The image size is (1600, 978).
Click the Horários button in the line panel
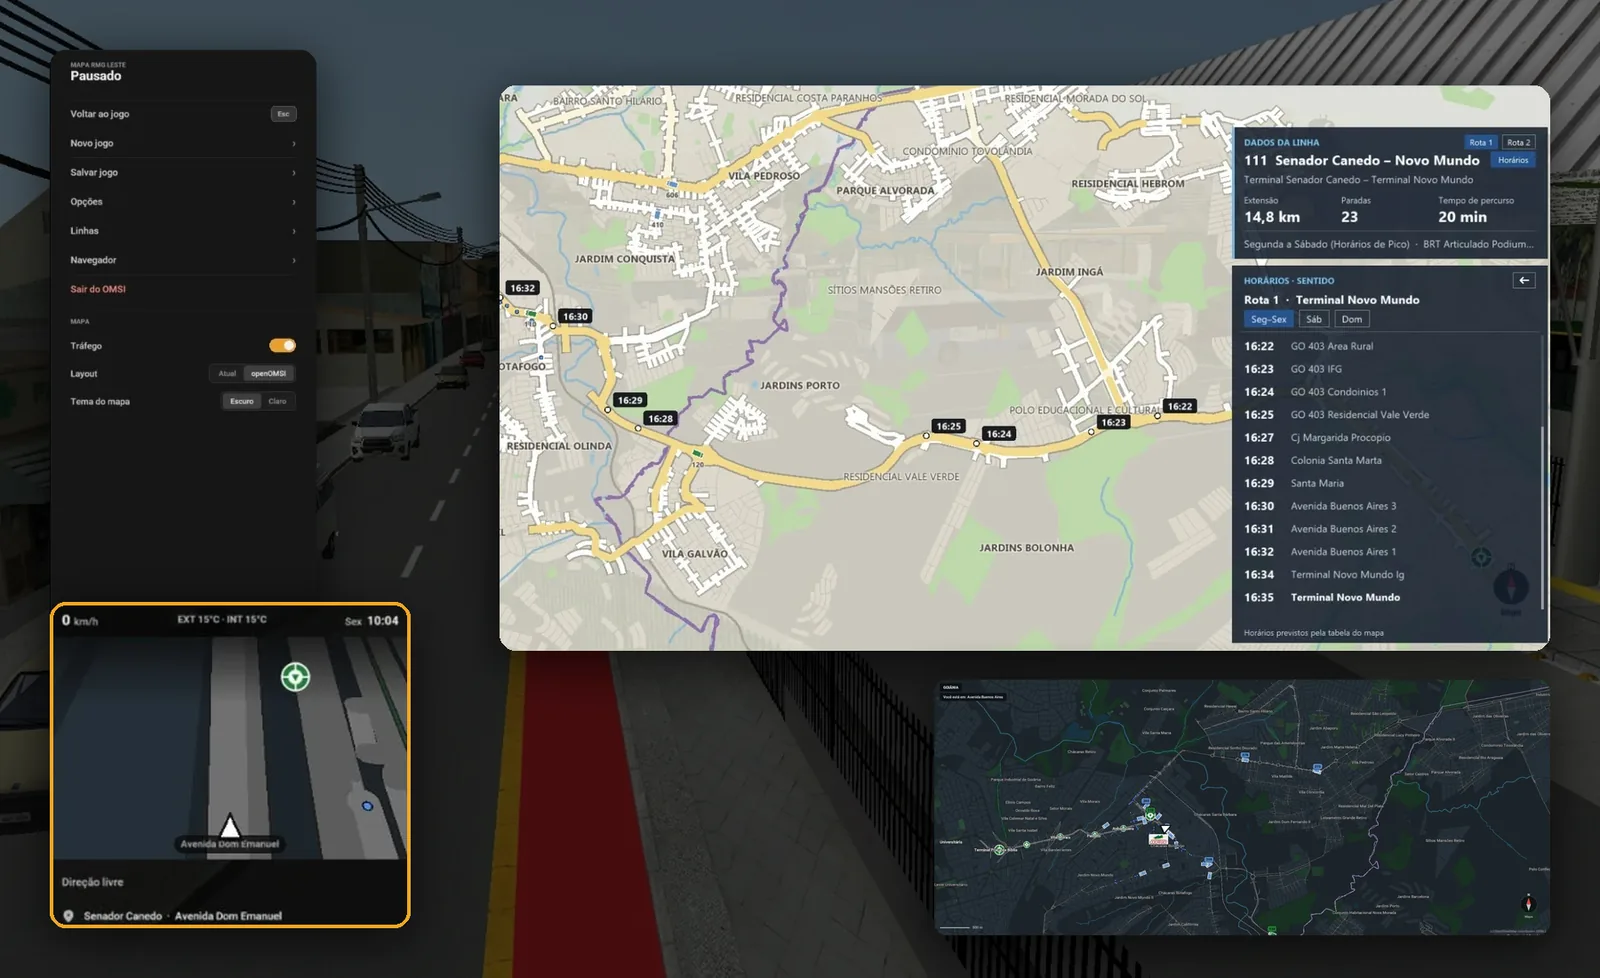coord(1513,160)
